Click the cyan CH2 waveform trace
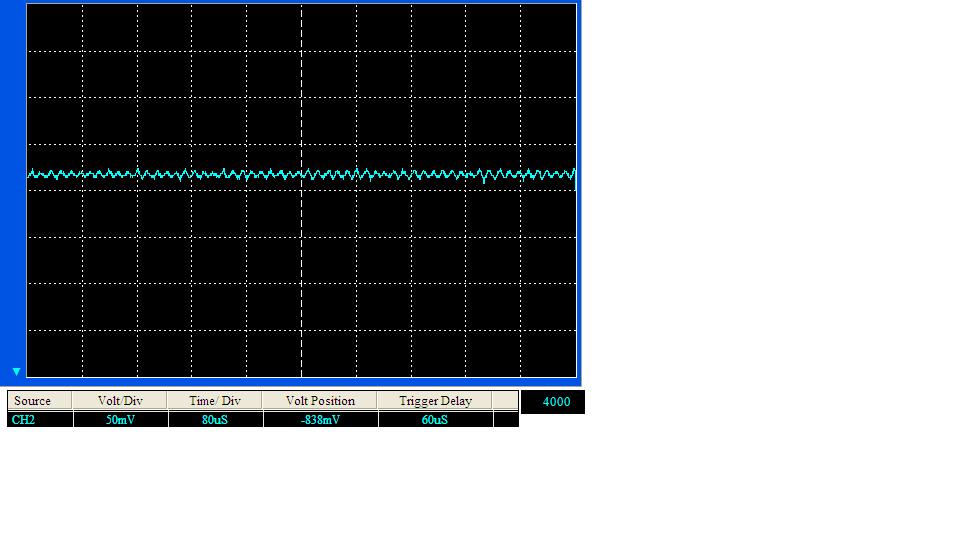The height and width of the screenshot is (540, 960). 301,174
